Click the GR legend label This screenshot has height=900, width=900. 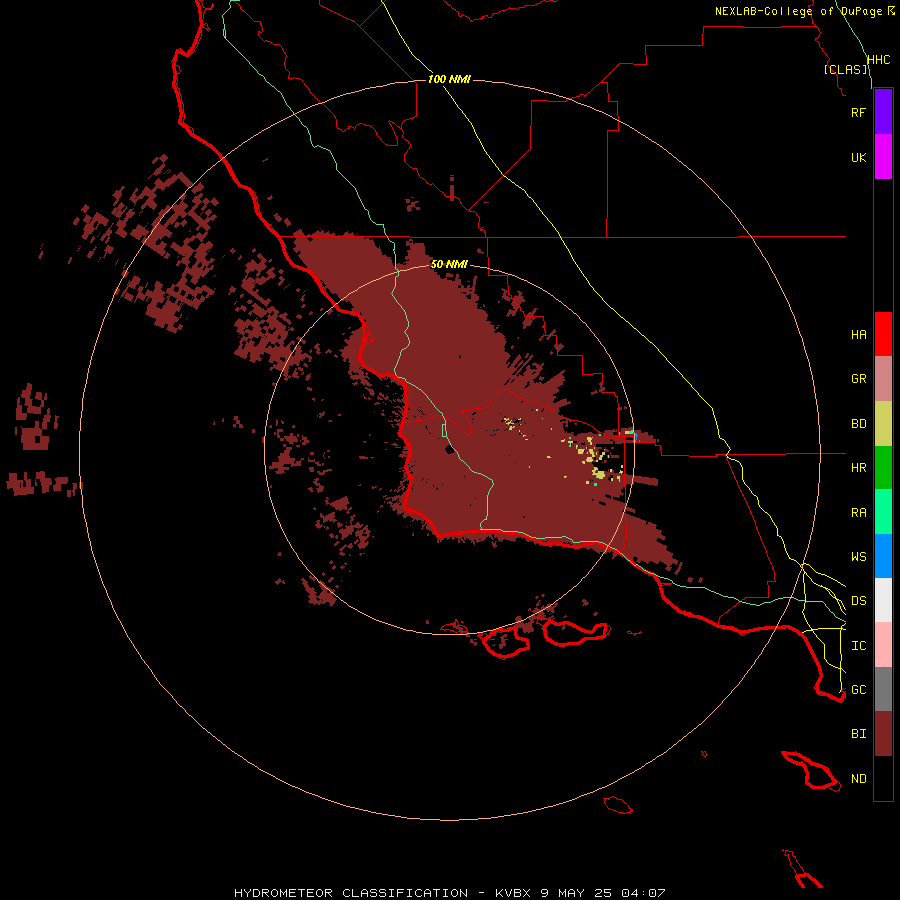click(x=858, y=379)
